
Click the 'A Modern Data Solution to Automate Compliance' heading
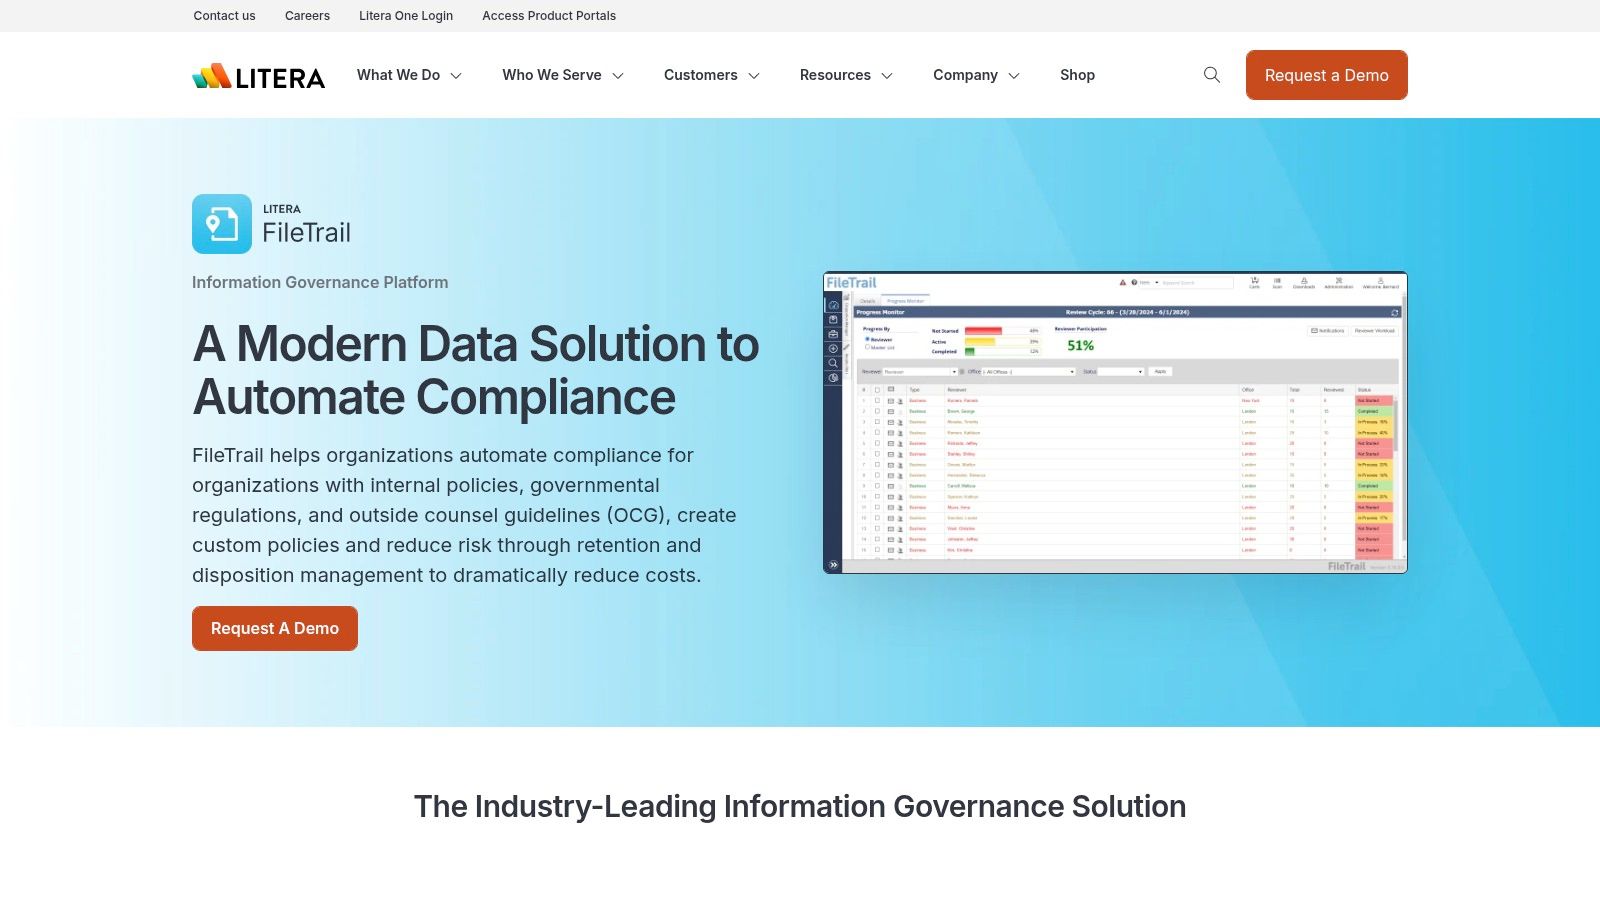(x=476, y=370)
